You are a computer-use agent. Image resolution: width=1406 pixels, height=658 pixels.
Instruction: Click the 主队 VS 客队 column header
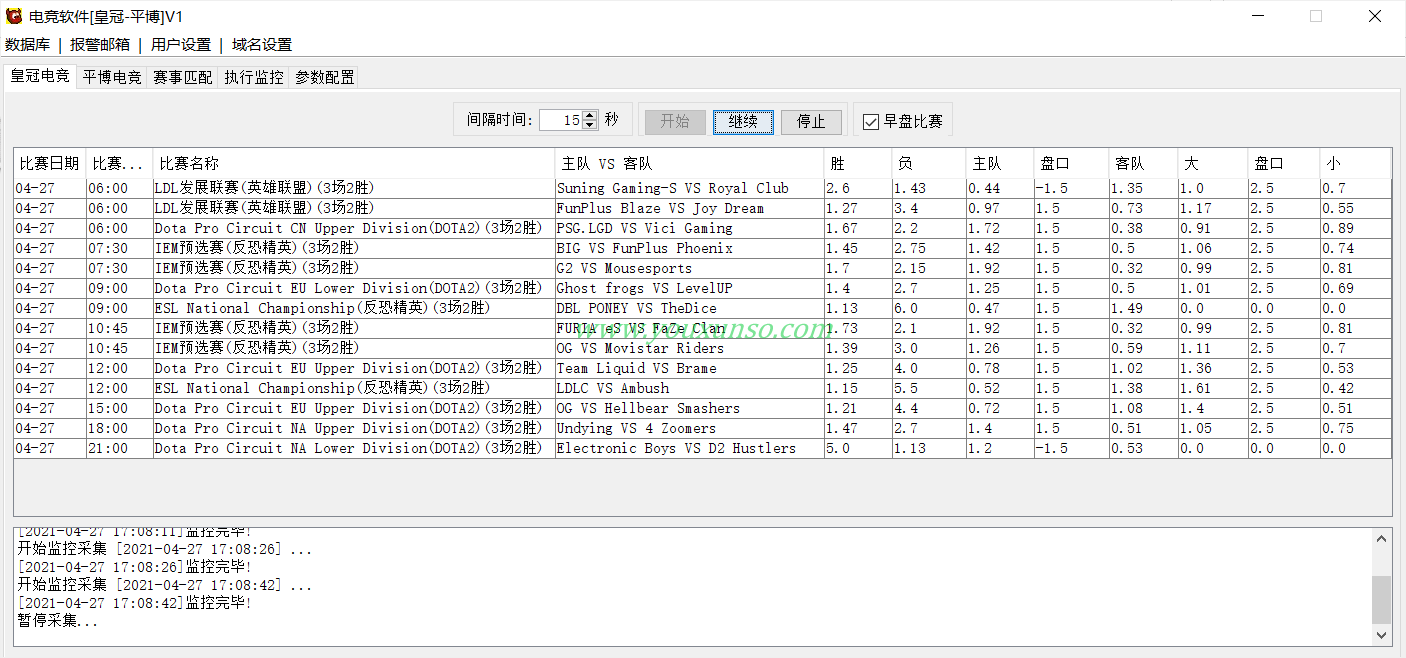point(690,163)
